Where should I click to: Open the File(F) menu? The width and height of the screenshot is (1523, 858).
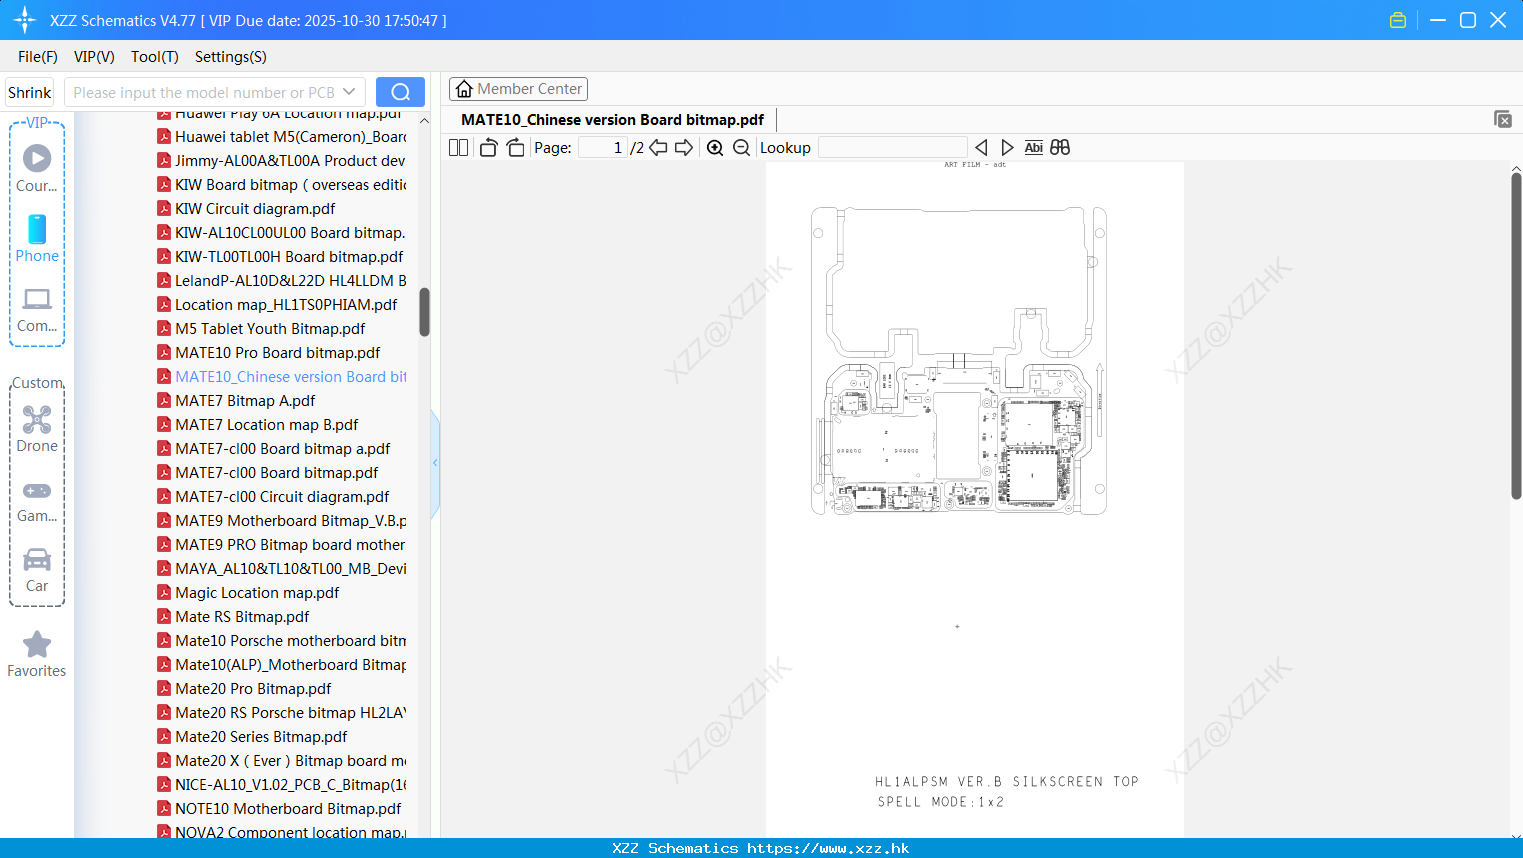(x=38, y=57)
